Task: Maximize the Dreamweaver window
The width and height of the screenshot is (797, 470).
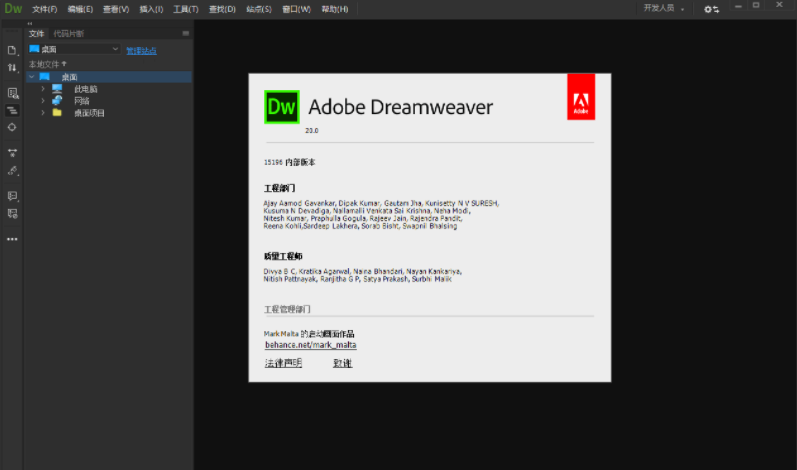Action: click(756, 6)
